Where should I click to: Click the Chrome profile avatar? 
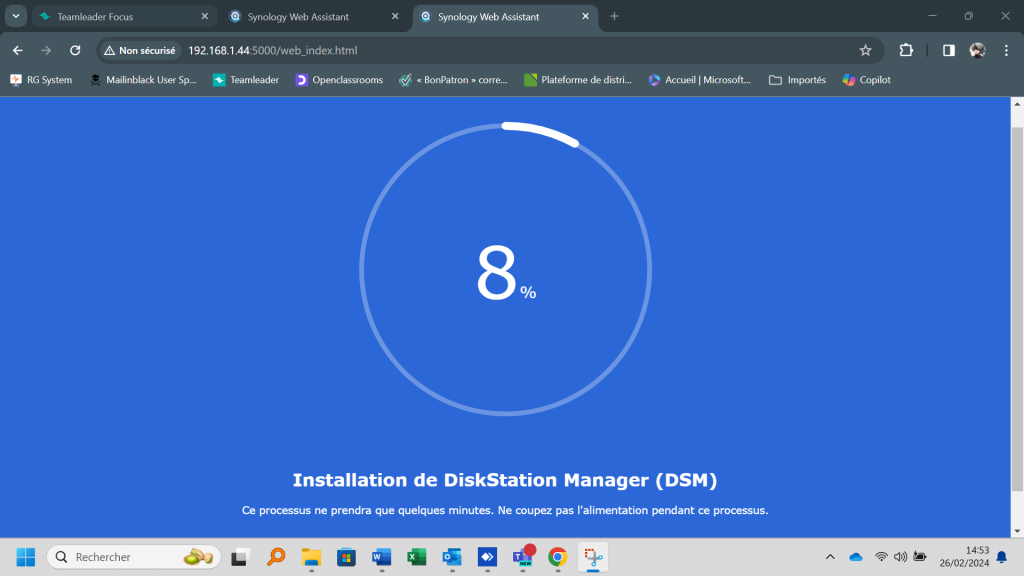[x=977, y=50]
